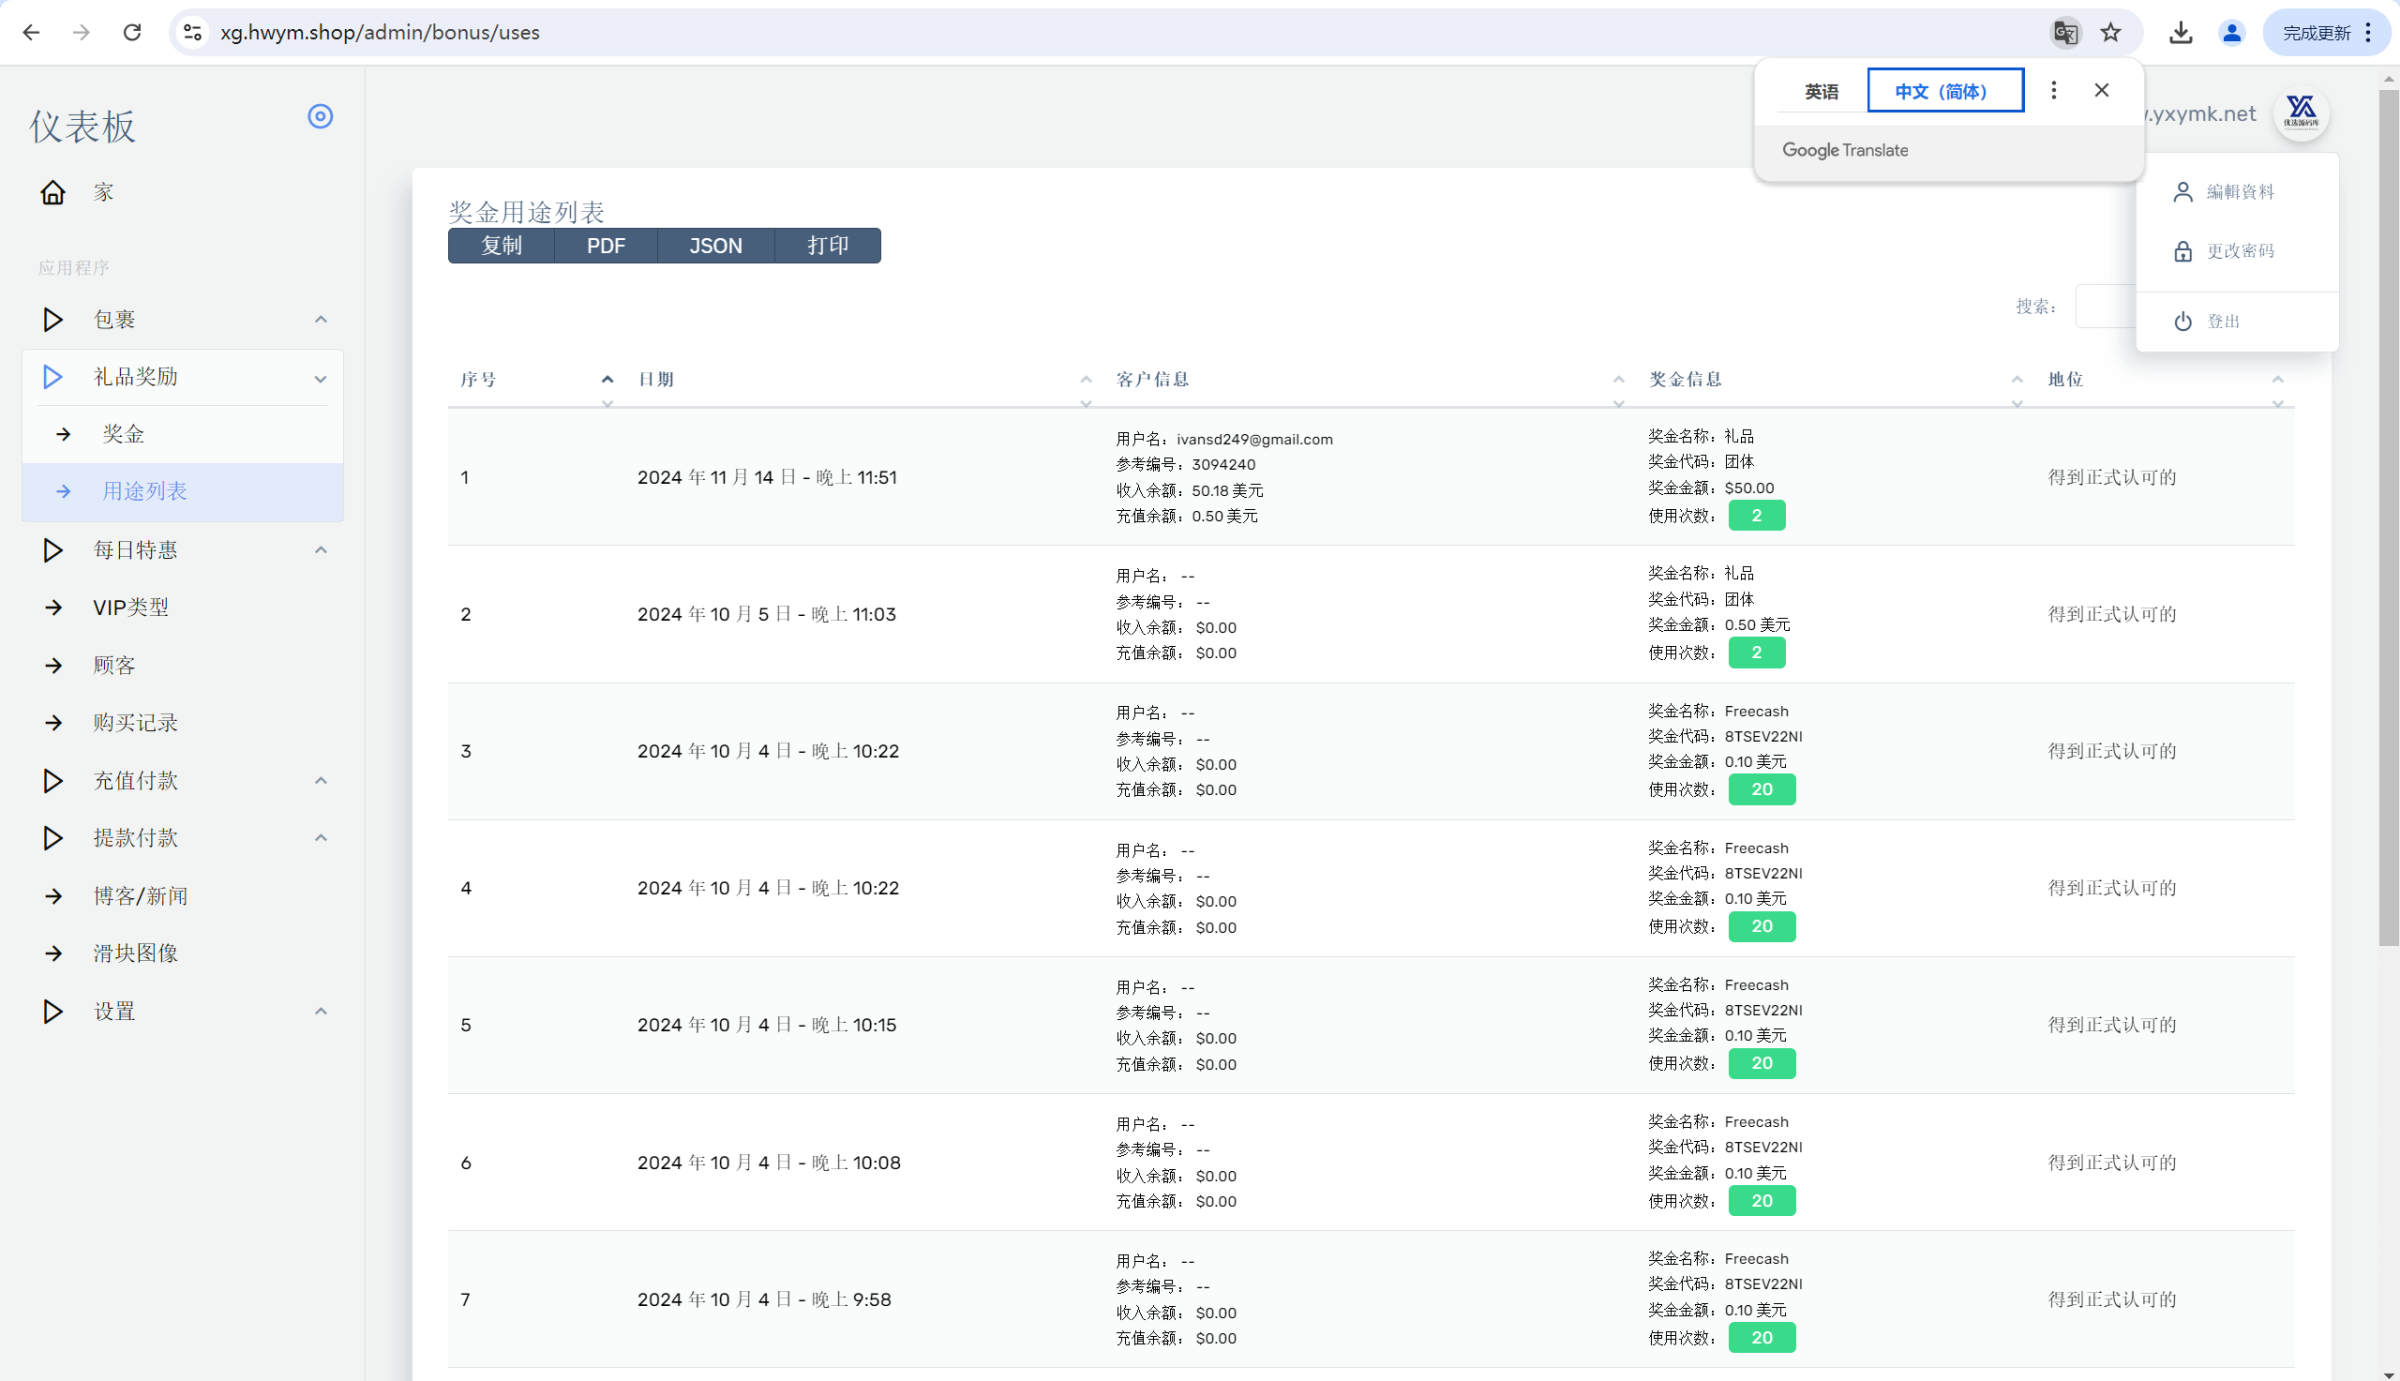The width and height of the screenshot is (2400, 1381).
Task: Open browser downloads icon
Action: [2181, 33]
